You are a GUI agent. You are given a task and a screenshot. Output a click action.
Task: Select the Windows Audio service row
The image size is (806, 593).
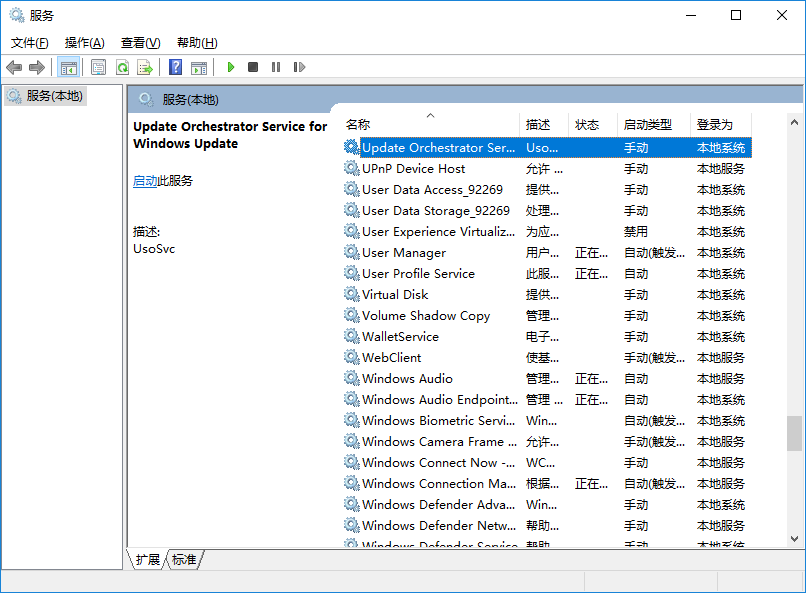pyautogui.click(x=420, y=378)
